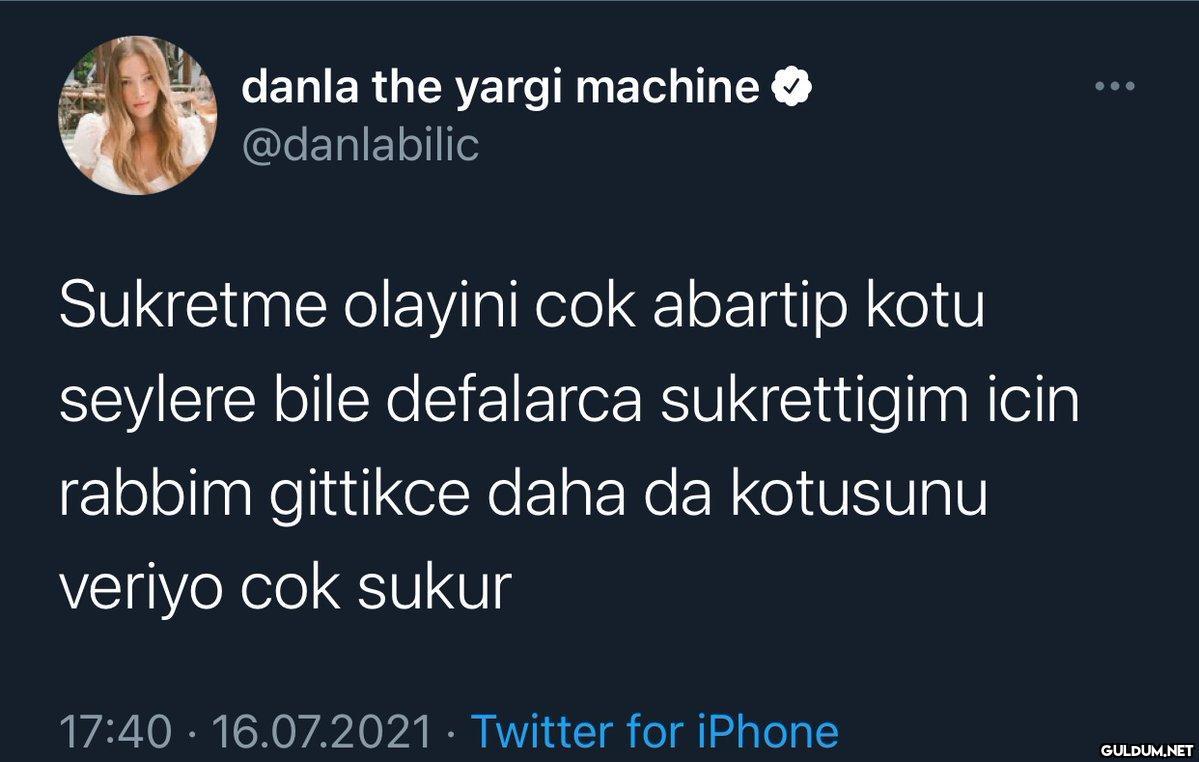Image resolution: width=1199 pixels, height=762 pixels.
Task: Open the profile picture of danlabilic
Action: click(x=138, y=115)
